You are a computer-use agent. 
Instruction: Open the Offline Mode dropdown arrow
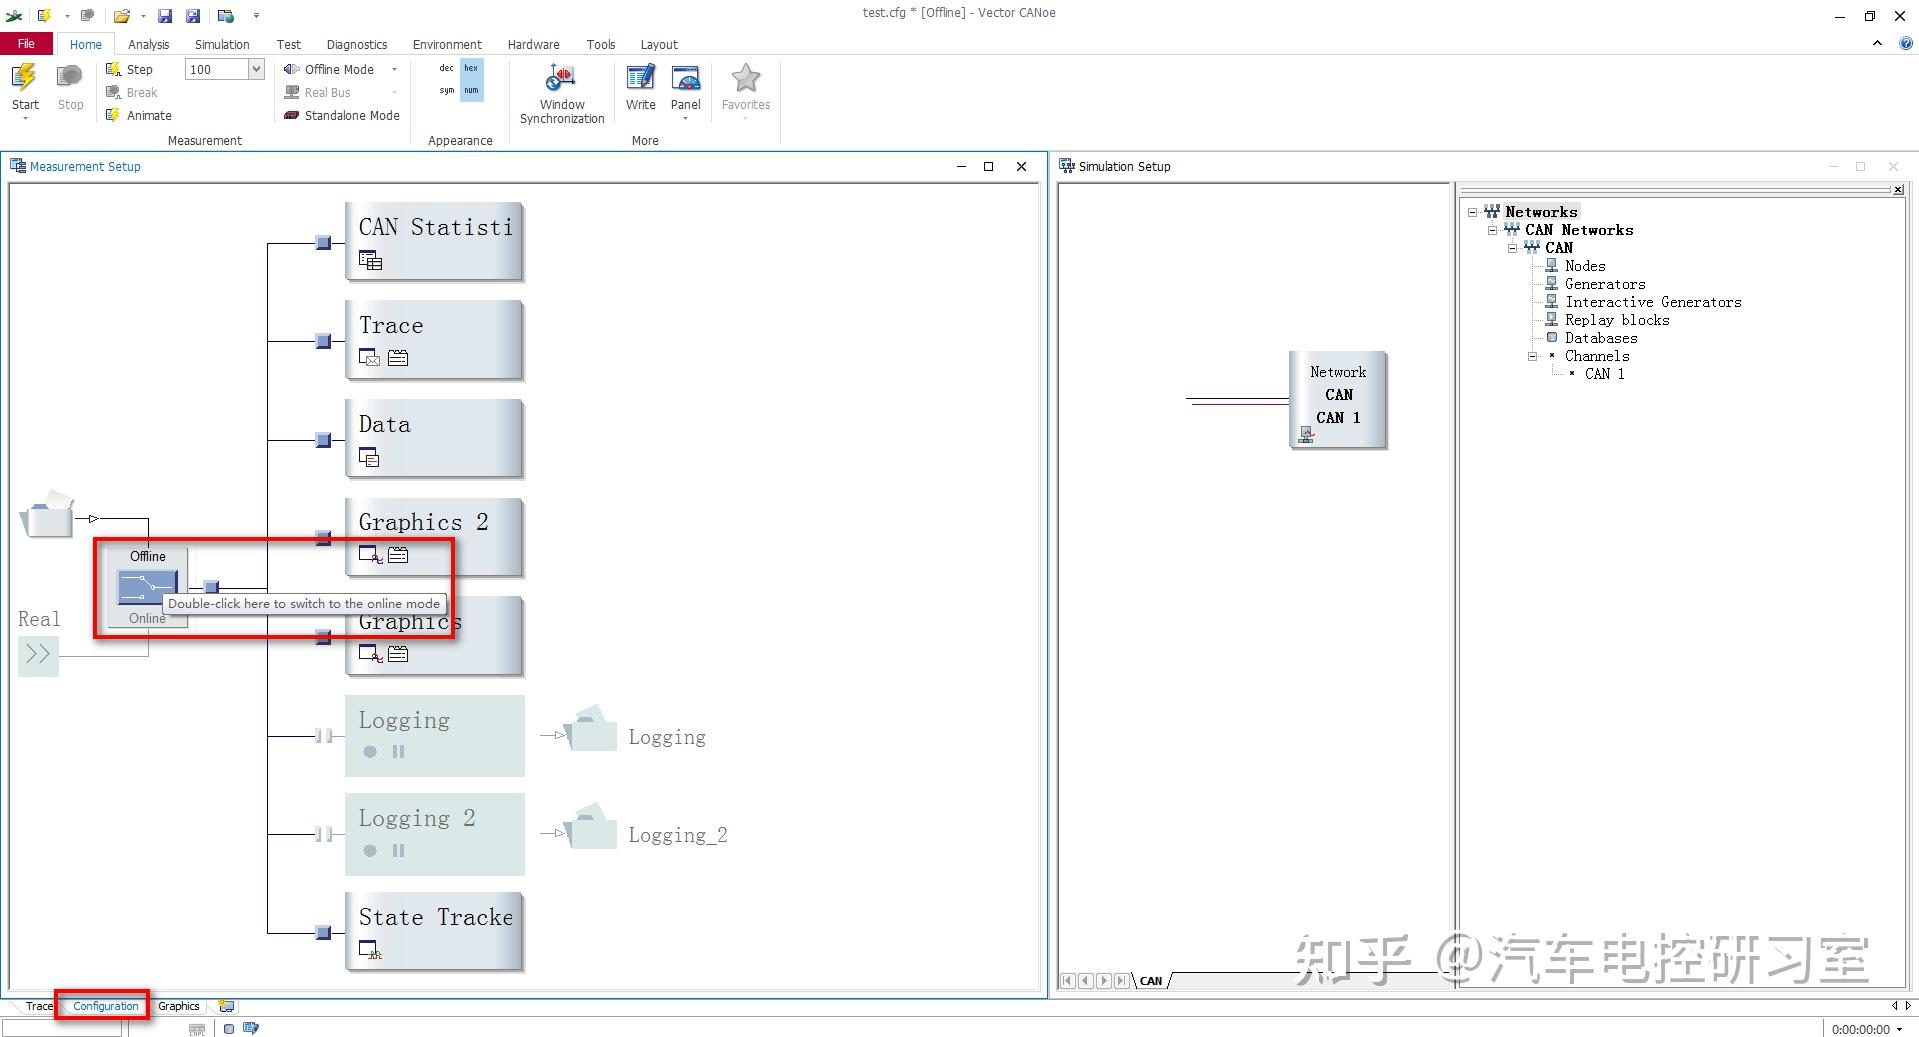tap(394, 69)
